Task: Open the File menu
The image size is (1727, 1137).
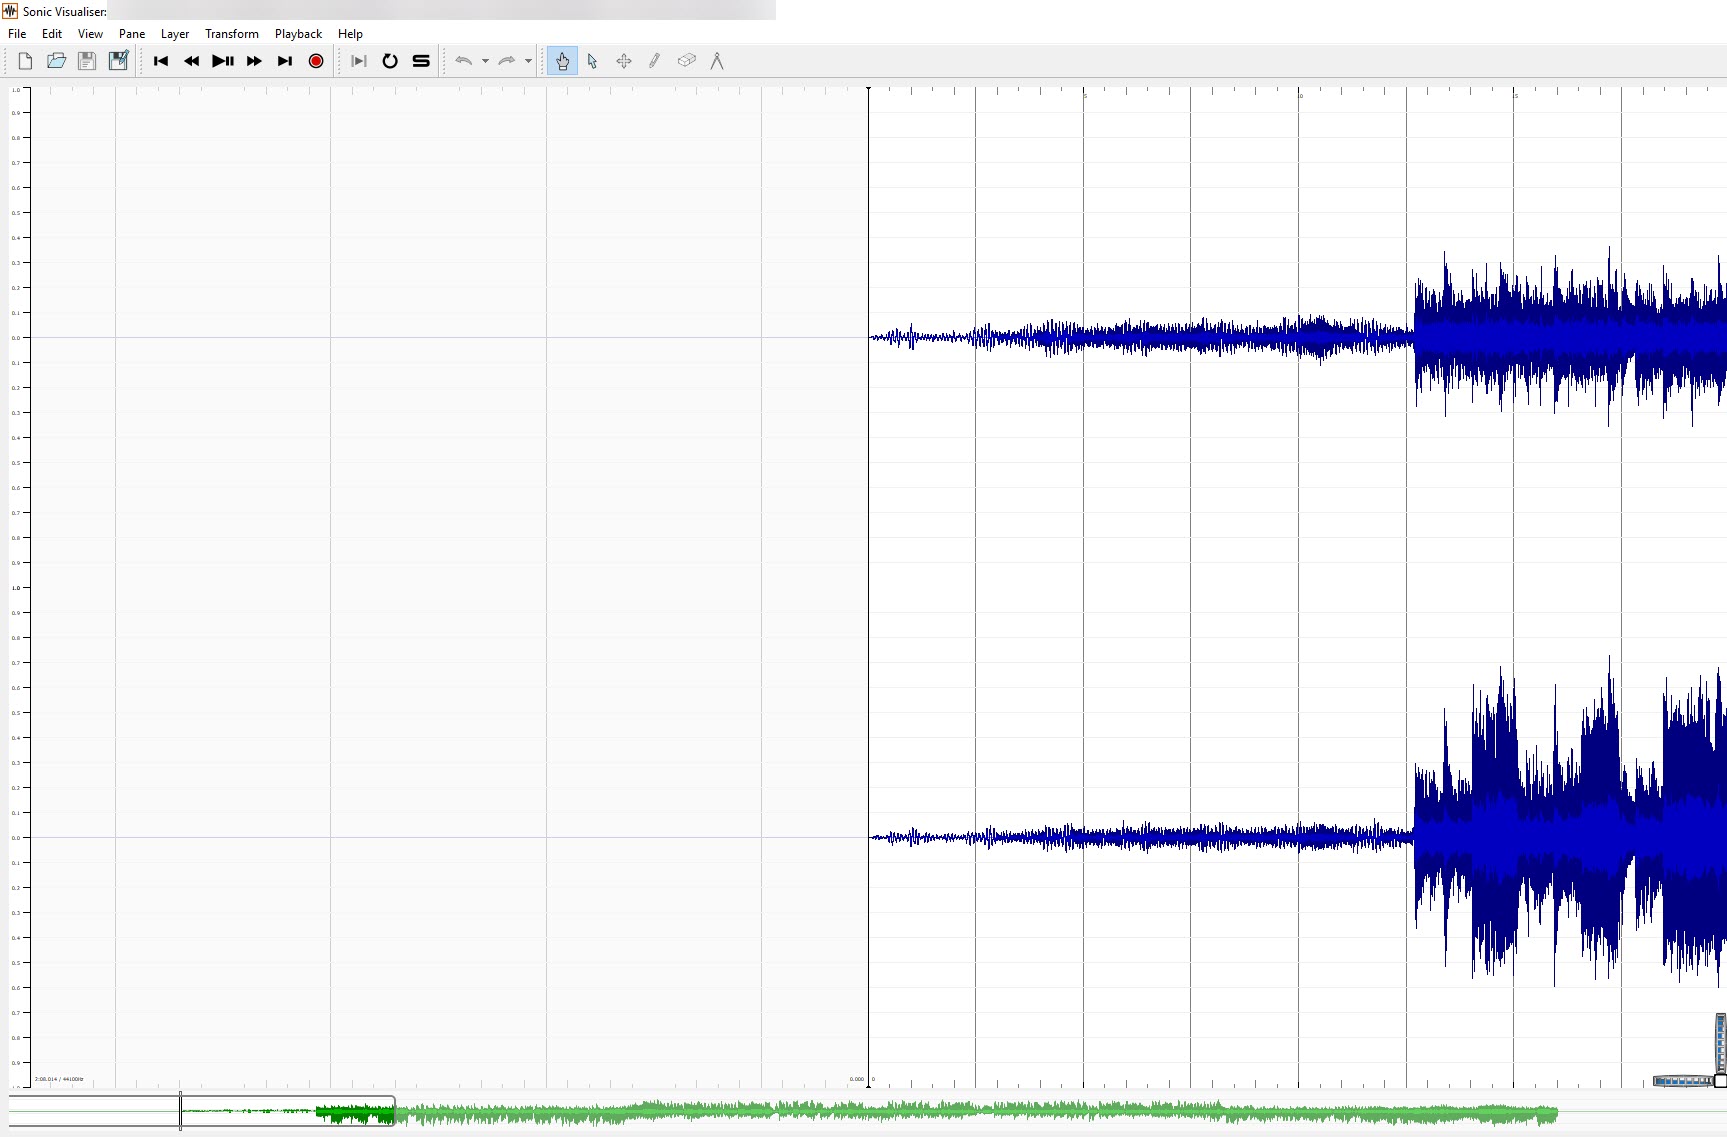Action: click(17, 34)
